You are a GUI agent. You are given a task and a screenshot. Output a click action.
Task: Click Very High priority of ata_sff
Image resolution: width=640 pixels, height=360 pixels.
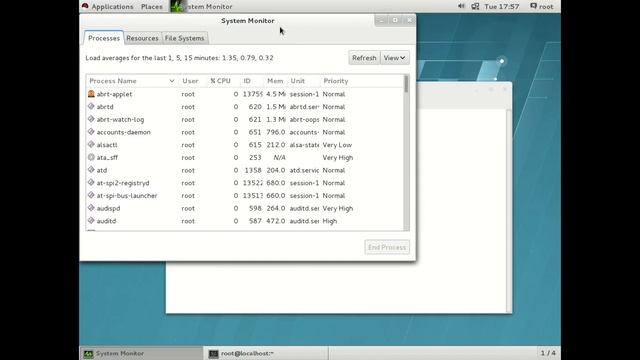coord(338,157)
